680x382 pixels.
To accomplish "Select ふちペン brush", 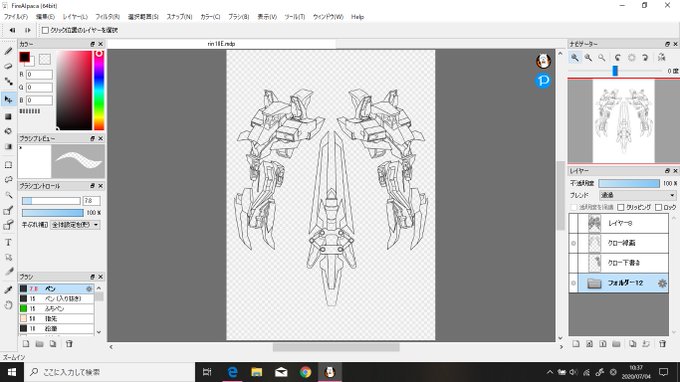I will [56, 309].
